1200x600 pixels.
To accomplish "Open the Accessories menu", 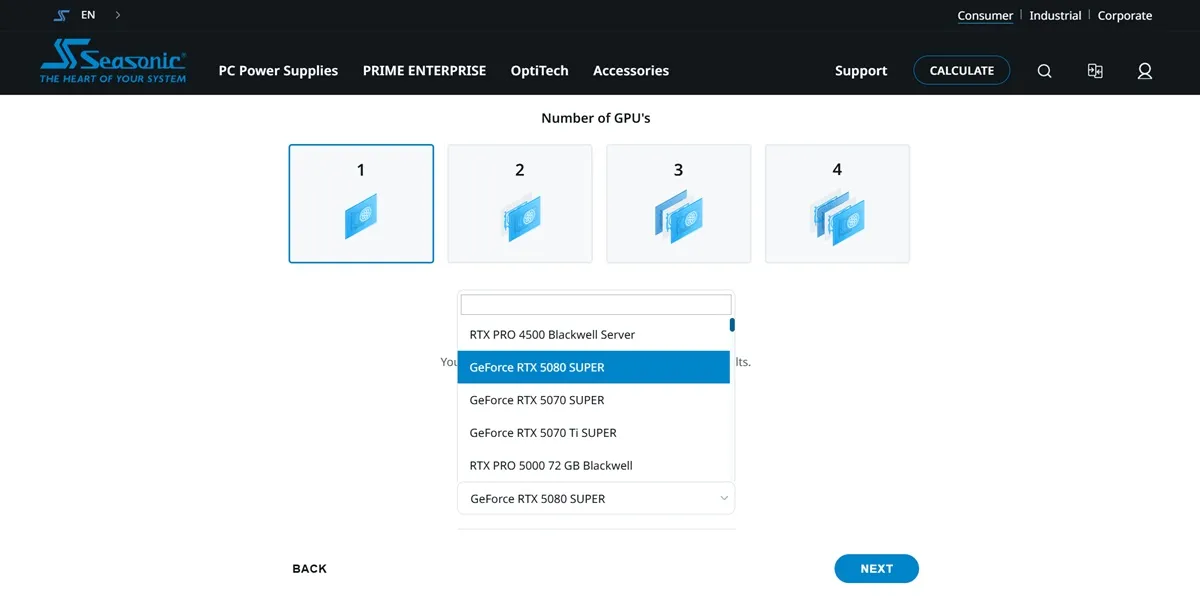I will click(x=631, y=71).
